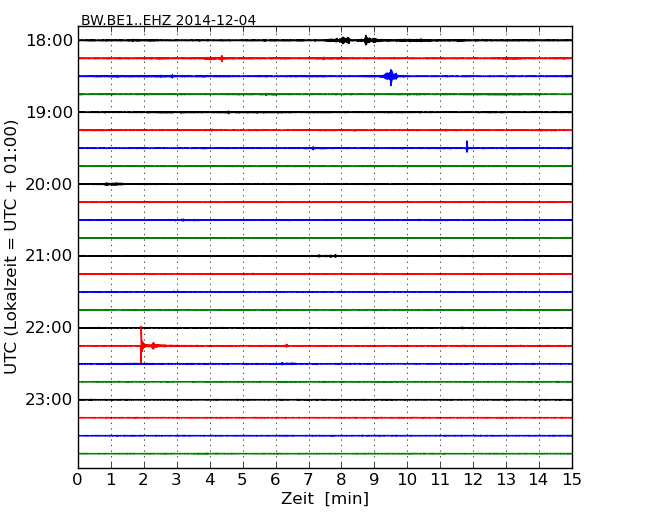Click the vertical "UTC (Lokalzeit = UTC + 01:00)" axis label
The image size is (650, 520).
click(11, 248)
